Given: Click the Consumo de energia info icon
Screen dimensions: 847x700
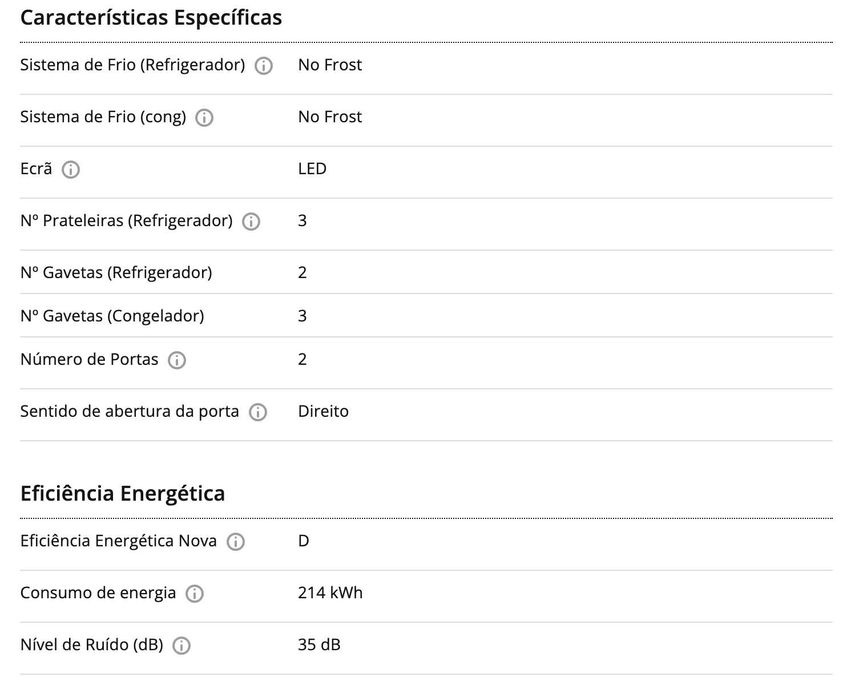Looking at the screenshot, I should click(195, 594).
